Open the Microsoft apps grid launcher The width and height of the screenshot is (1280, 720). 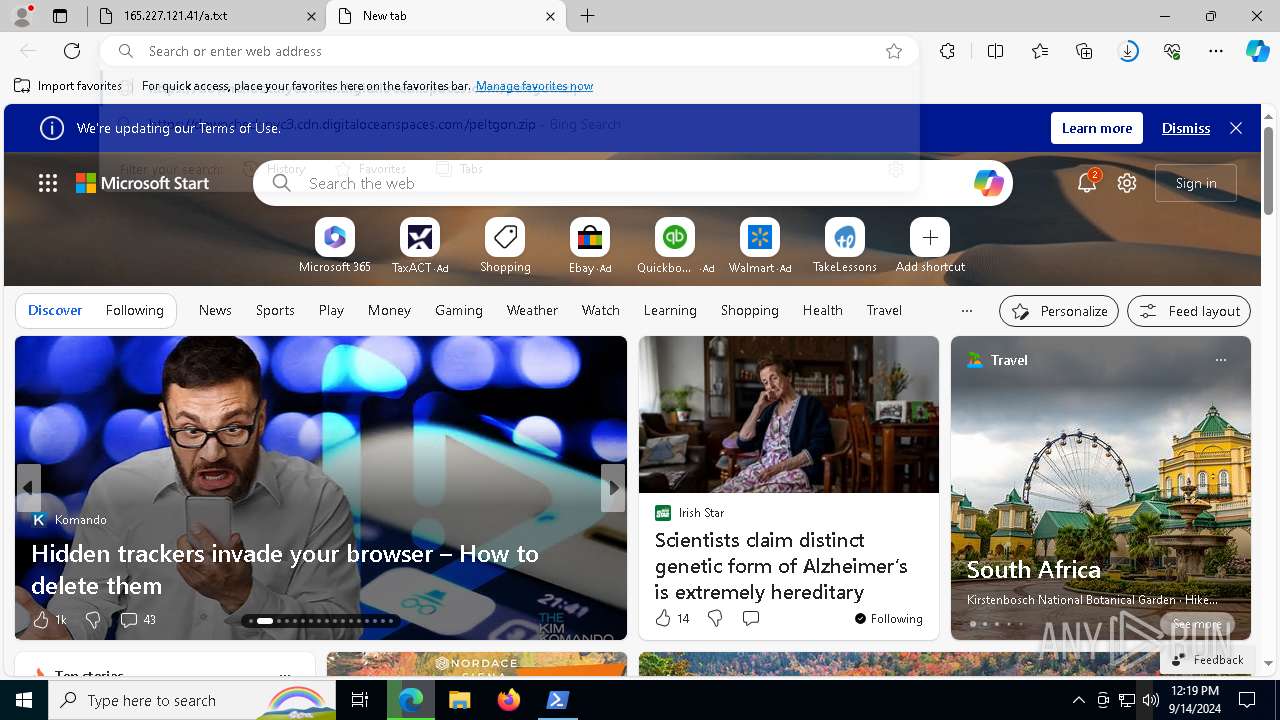point(48,183)
